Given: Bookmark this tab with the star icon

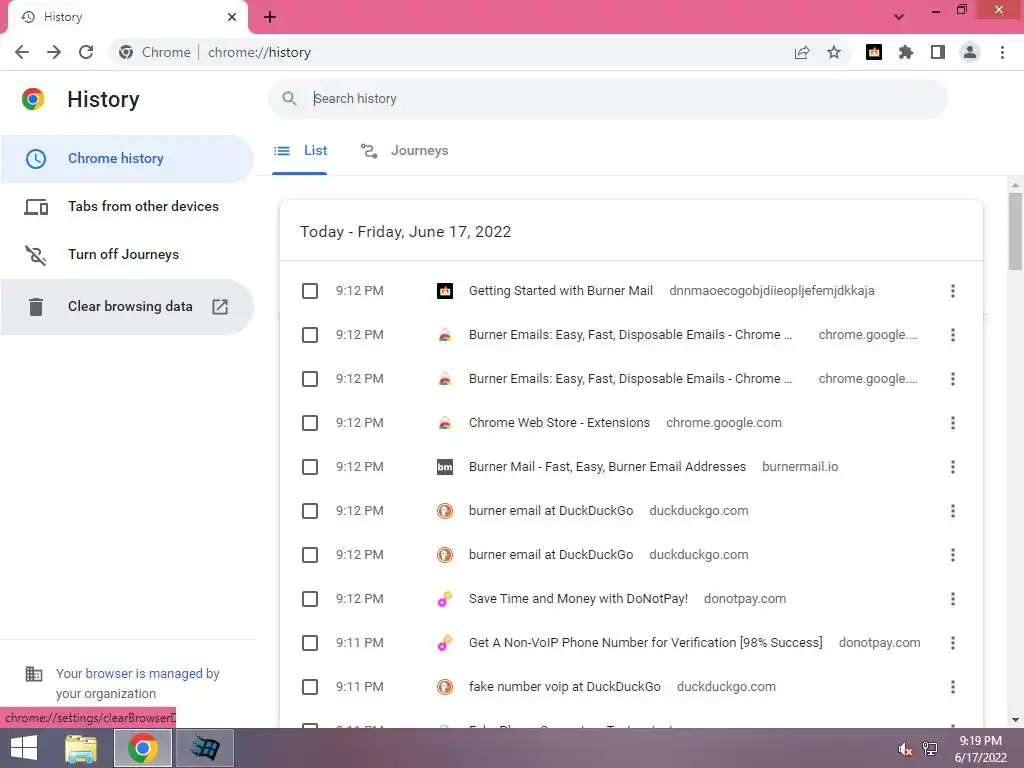Looking at the screenshot, I should click(x=834, y=52).
